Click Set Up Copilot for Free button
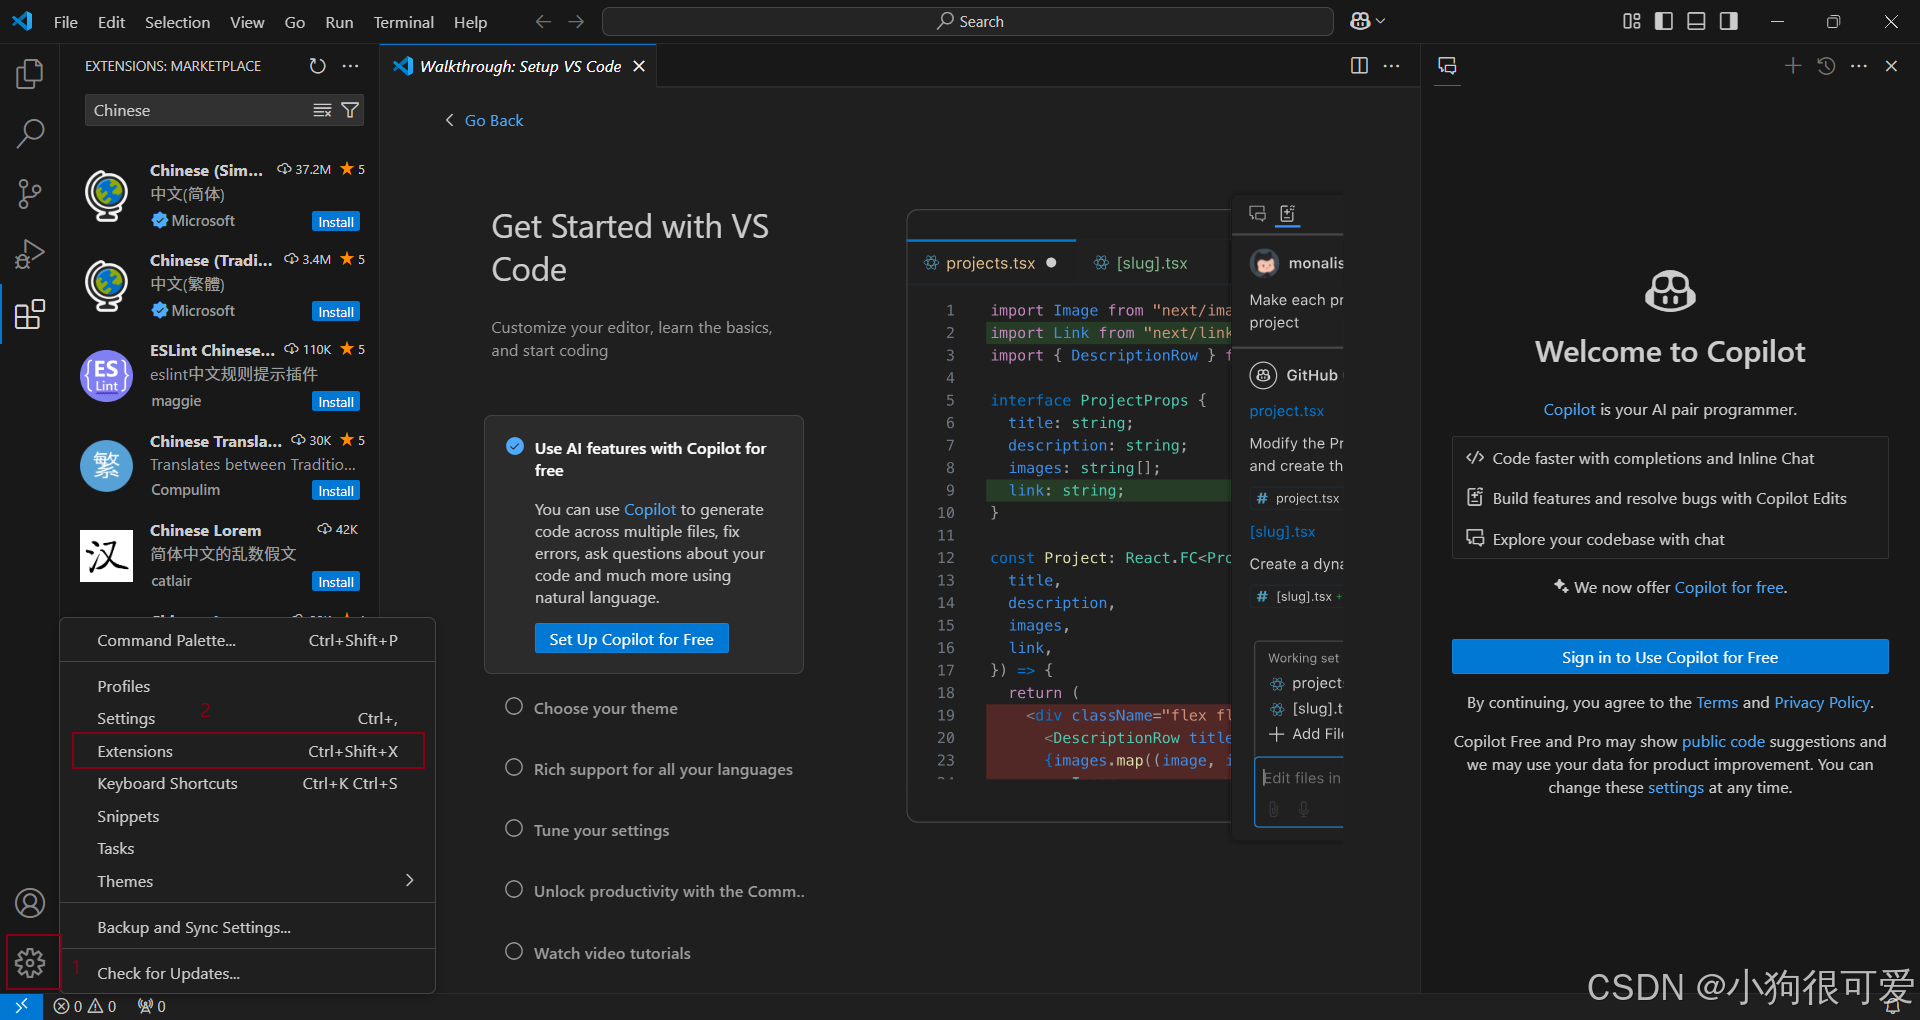This screenshot has width=1920, height=1020. 632,639
